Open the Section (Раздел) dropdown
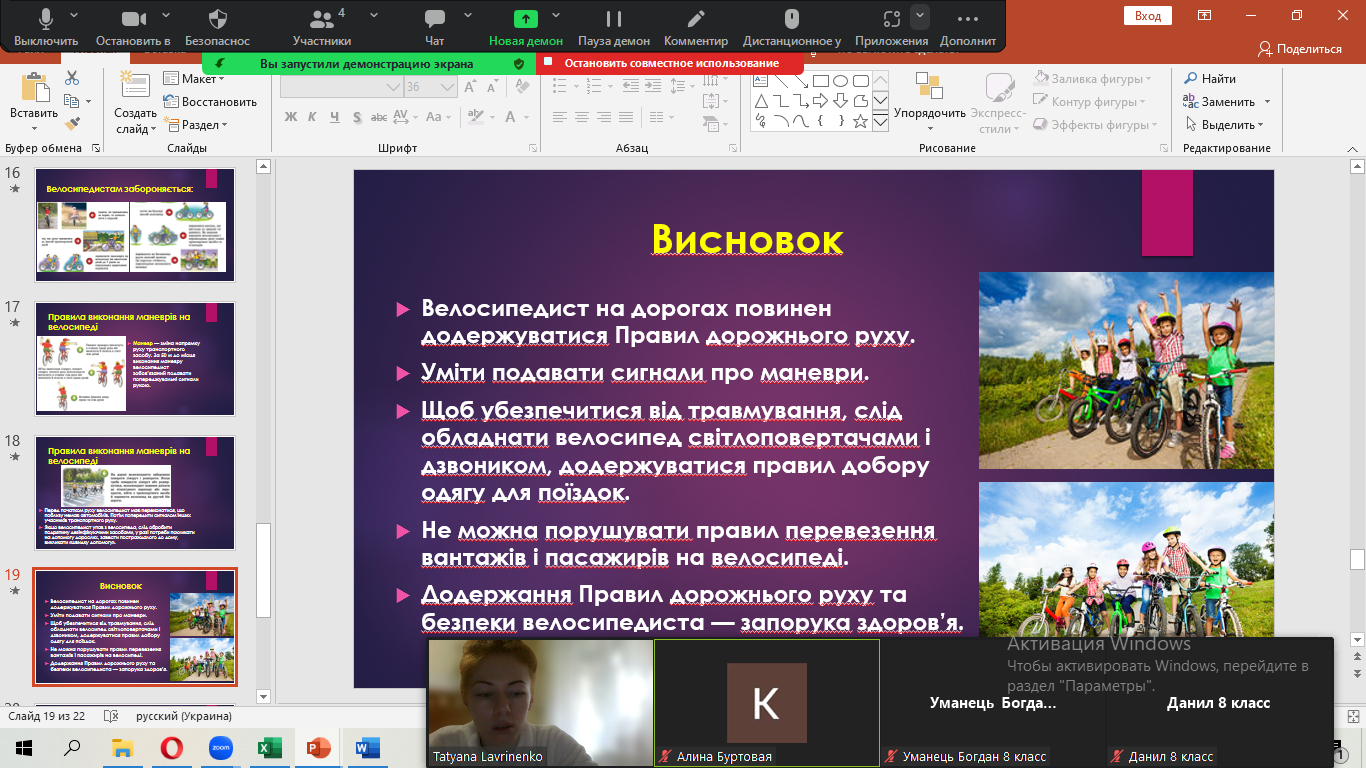This screenshot has width=1366, height=768. (197, 125)
